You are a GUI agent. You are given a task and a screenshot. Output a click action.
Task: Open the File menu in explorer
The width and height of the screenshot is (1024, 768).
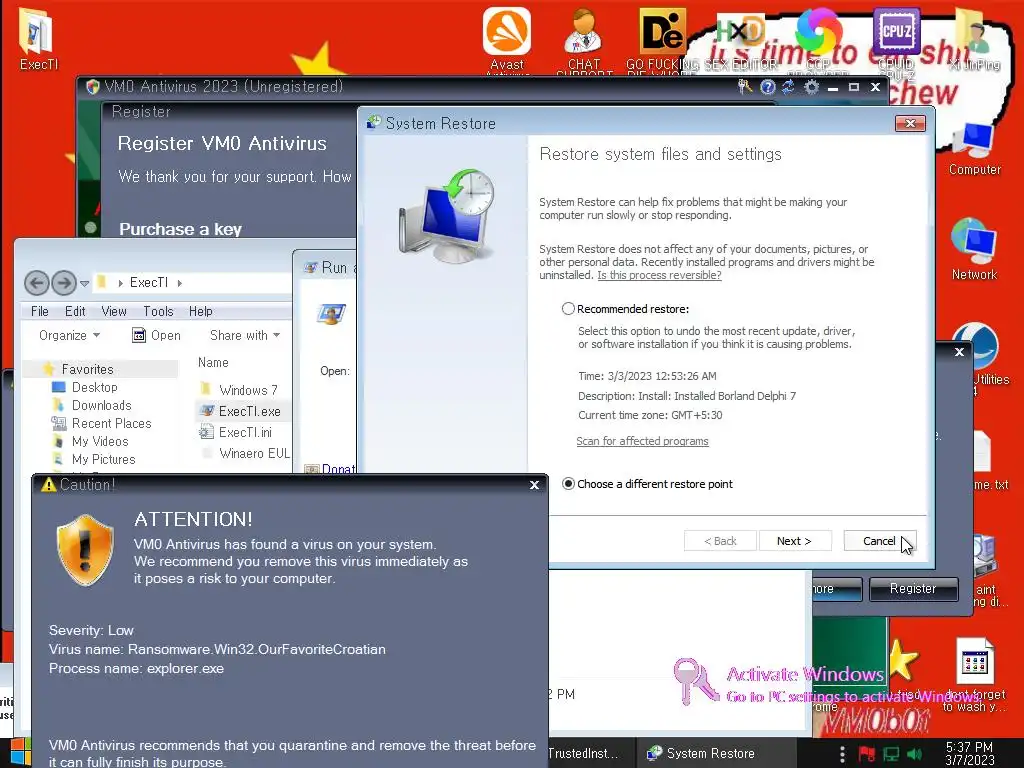click(40, 312)
